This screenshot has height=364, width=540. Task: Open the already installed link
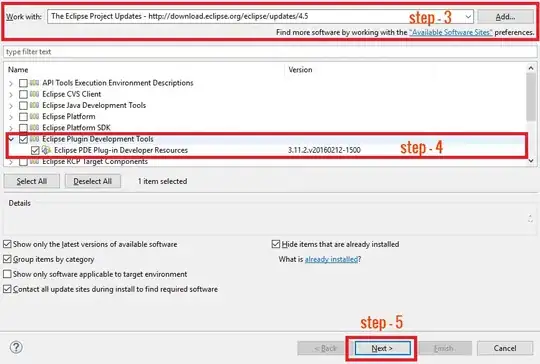click(332, 259)
